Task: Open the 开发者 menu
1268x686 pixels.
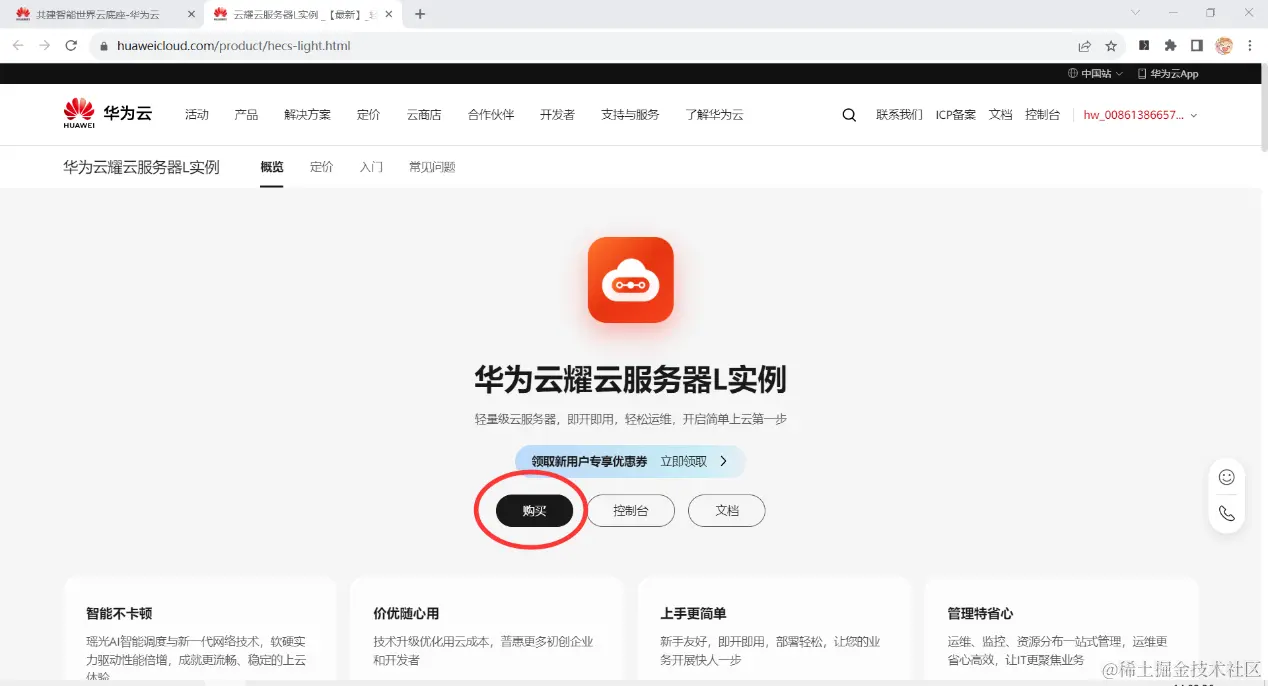Action: pyautogui.click(x=557, y=115)
